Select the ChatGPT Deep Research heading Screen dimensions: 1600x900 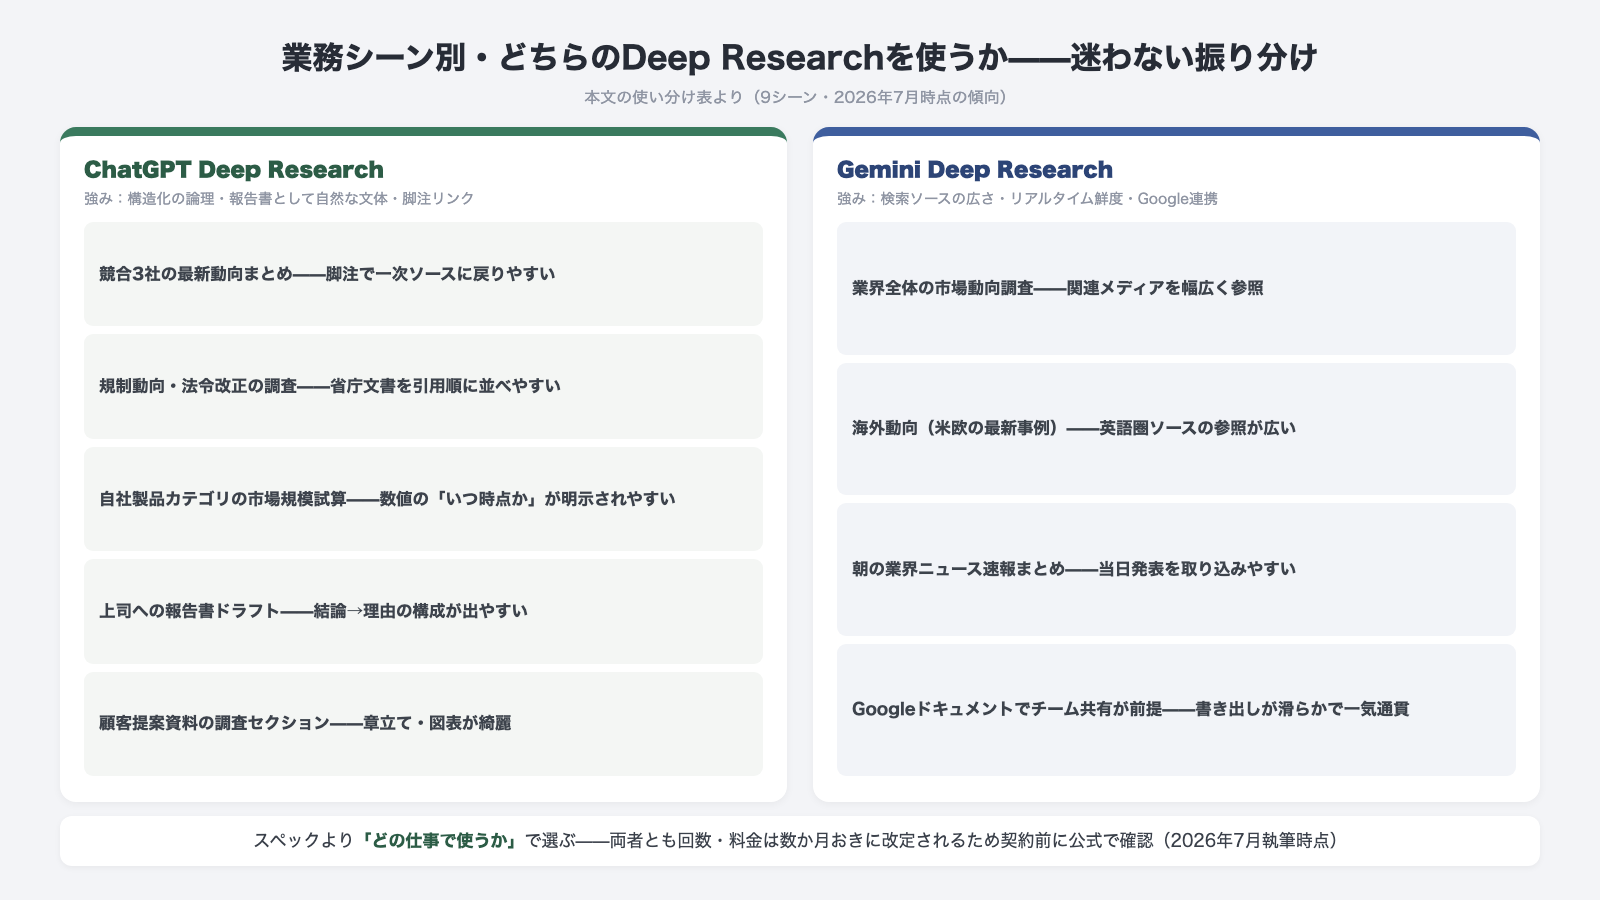(234, 169)
